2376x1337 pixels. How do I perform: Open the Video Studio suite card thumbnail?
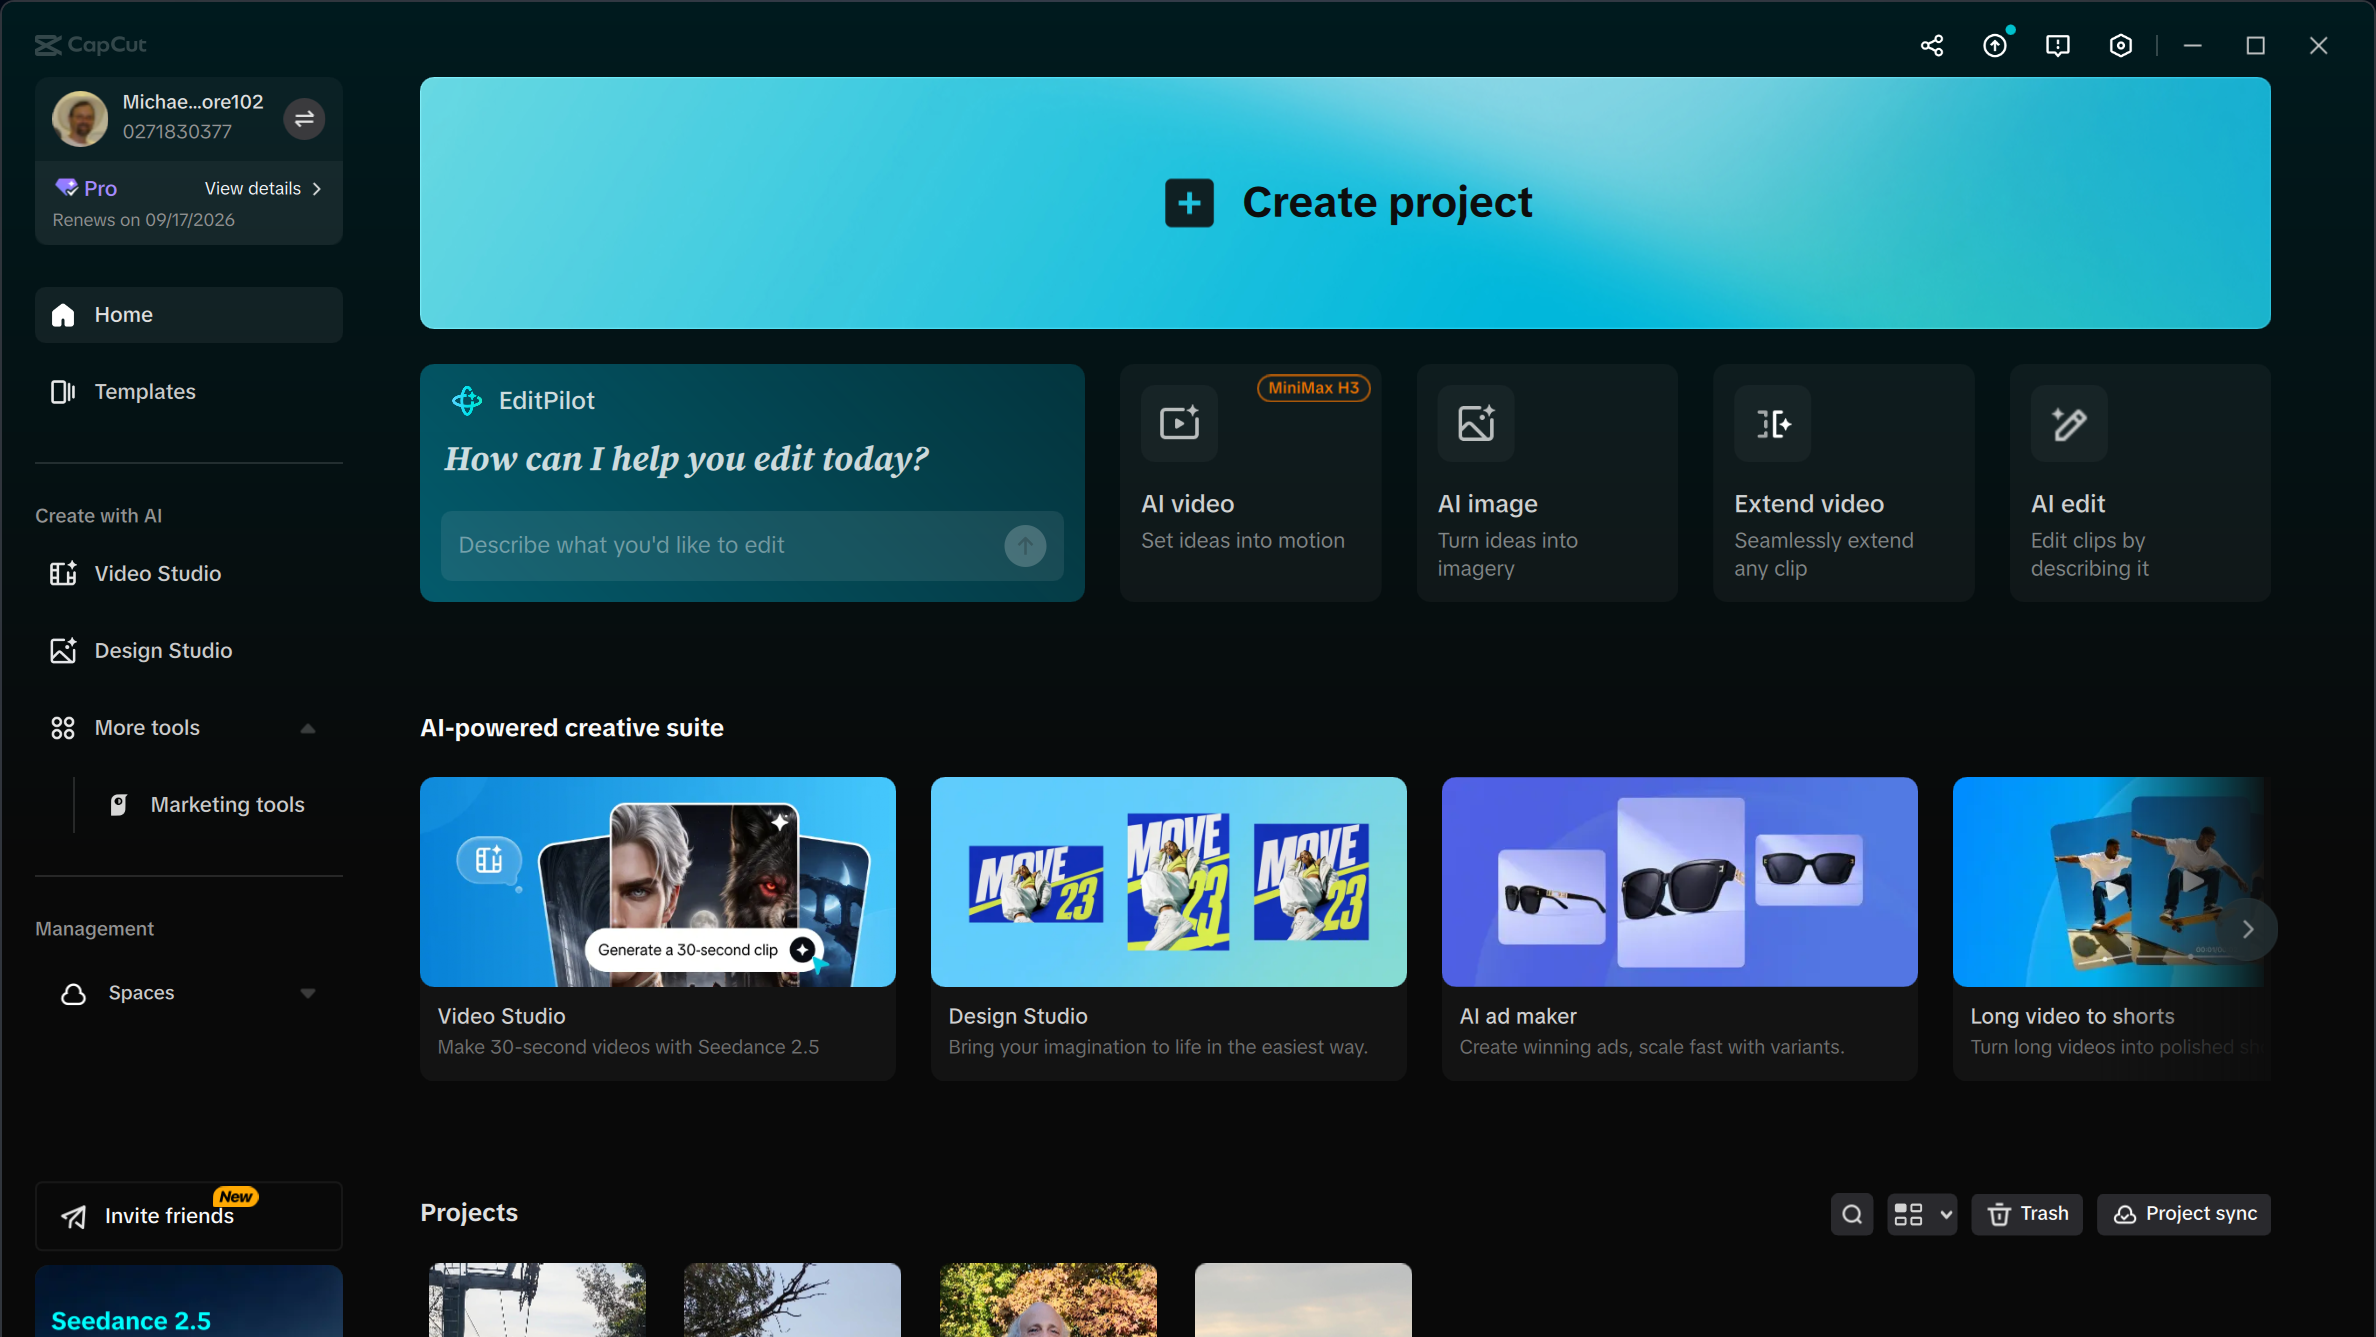658,882
